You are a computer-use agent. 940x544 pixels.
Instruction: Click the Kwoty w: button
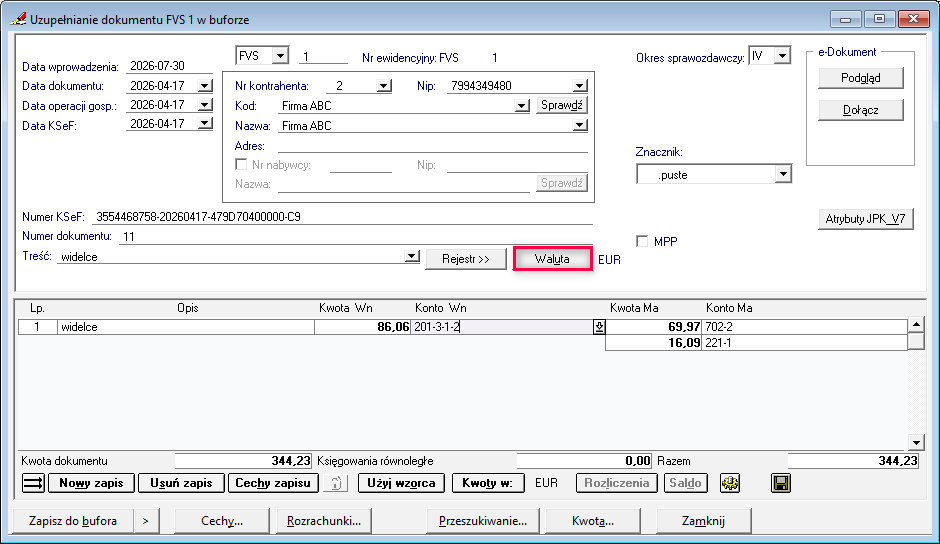(487, 483)
